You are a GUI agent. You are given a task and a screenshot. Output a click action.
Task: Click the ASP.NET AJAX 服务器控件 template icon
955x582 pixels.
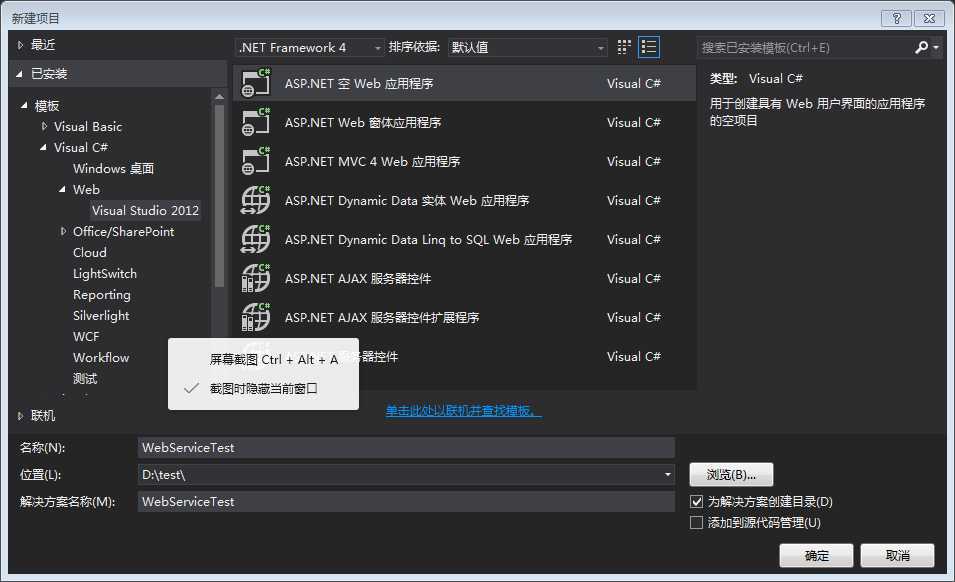[x=256, y=278]
